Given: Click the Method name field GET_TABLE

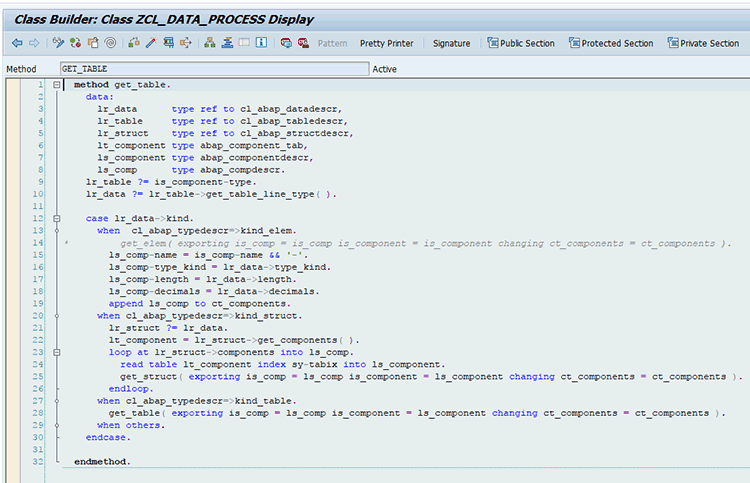Looking at the screenshot, I should [x=215, y=69].
